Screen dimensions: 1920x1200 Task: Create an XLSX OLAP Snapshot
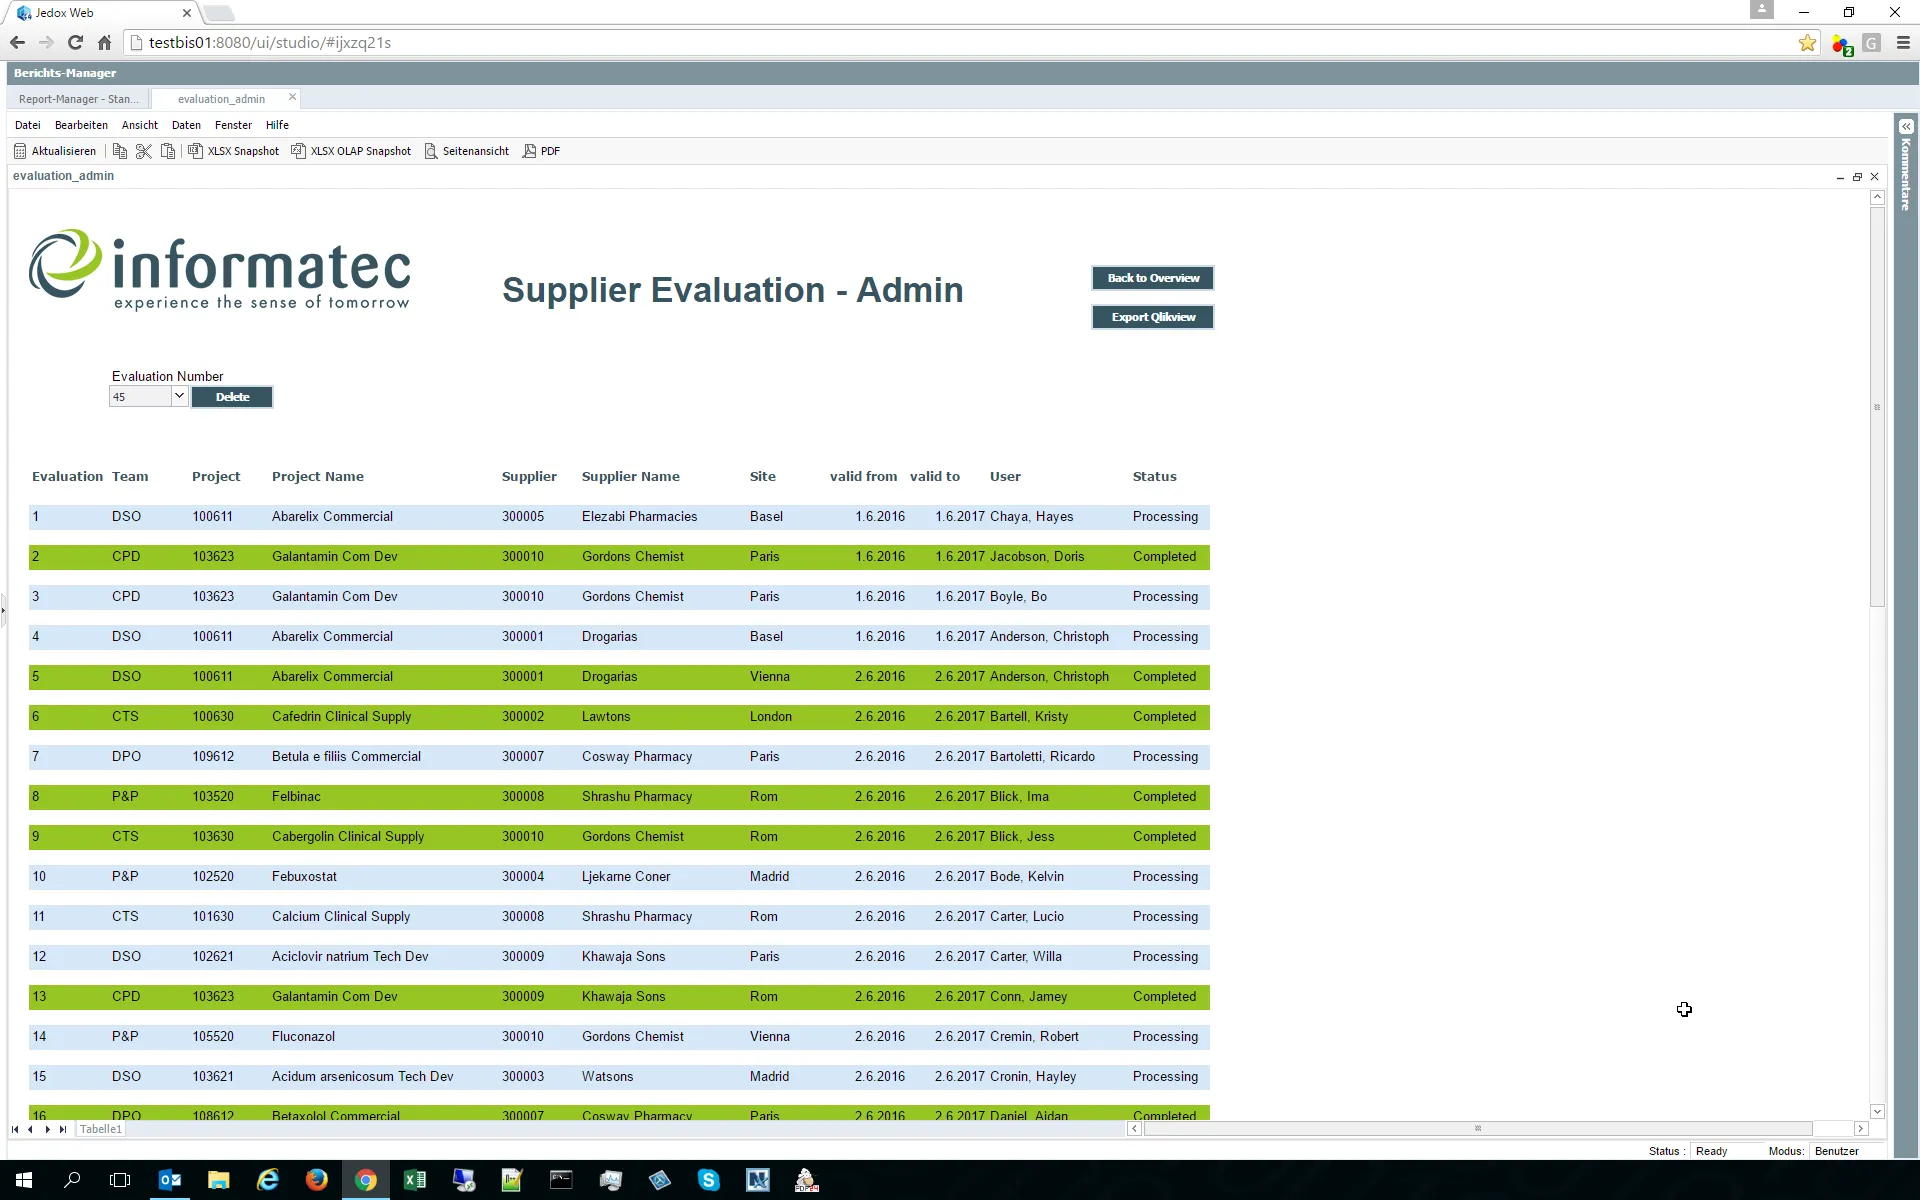point(351,151)
